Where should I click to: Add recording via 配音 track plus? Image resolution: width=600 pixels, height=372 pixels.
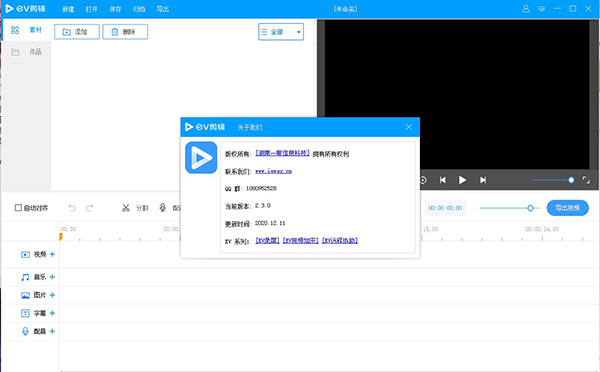tap(52, 331)
